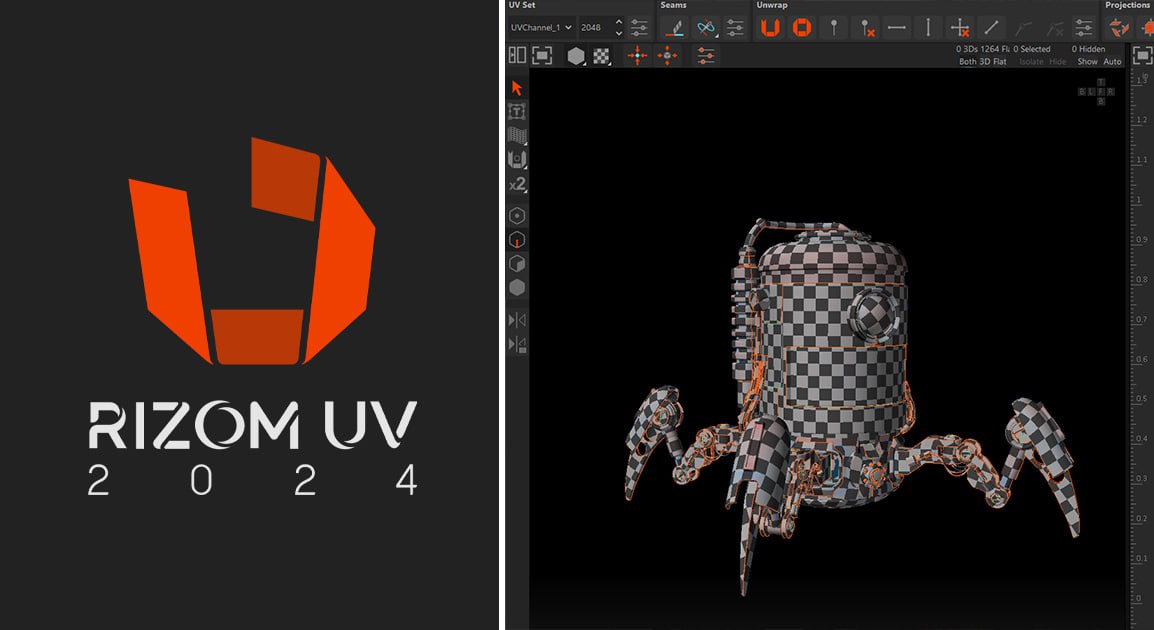Open the UVChannel_1 dropdown
1154x630 pixels.
click(540, 28)
